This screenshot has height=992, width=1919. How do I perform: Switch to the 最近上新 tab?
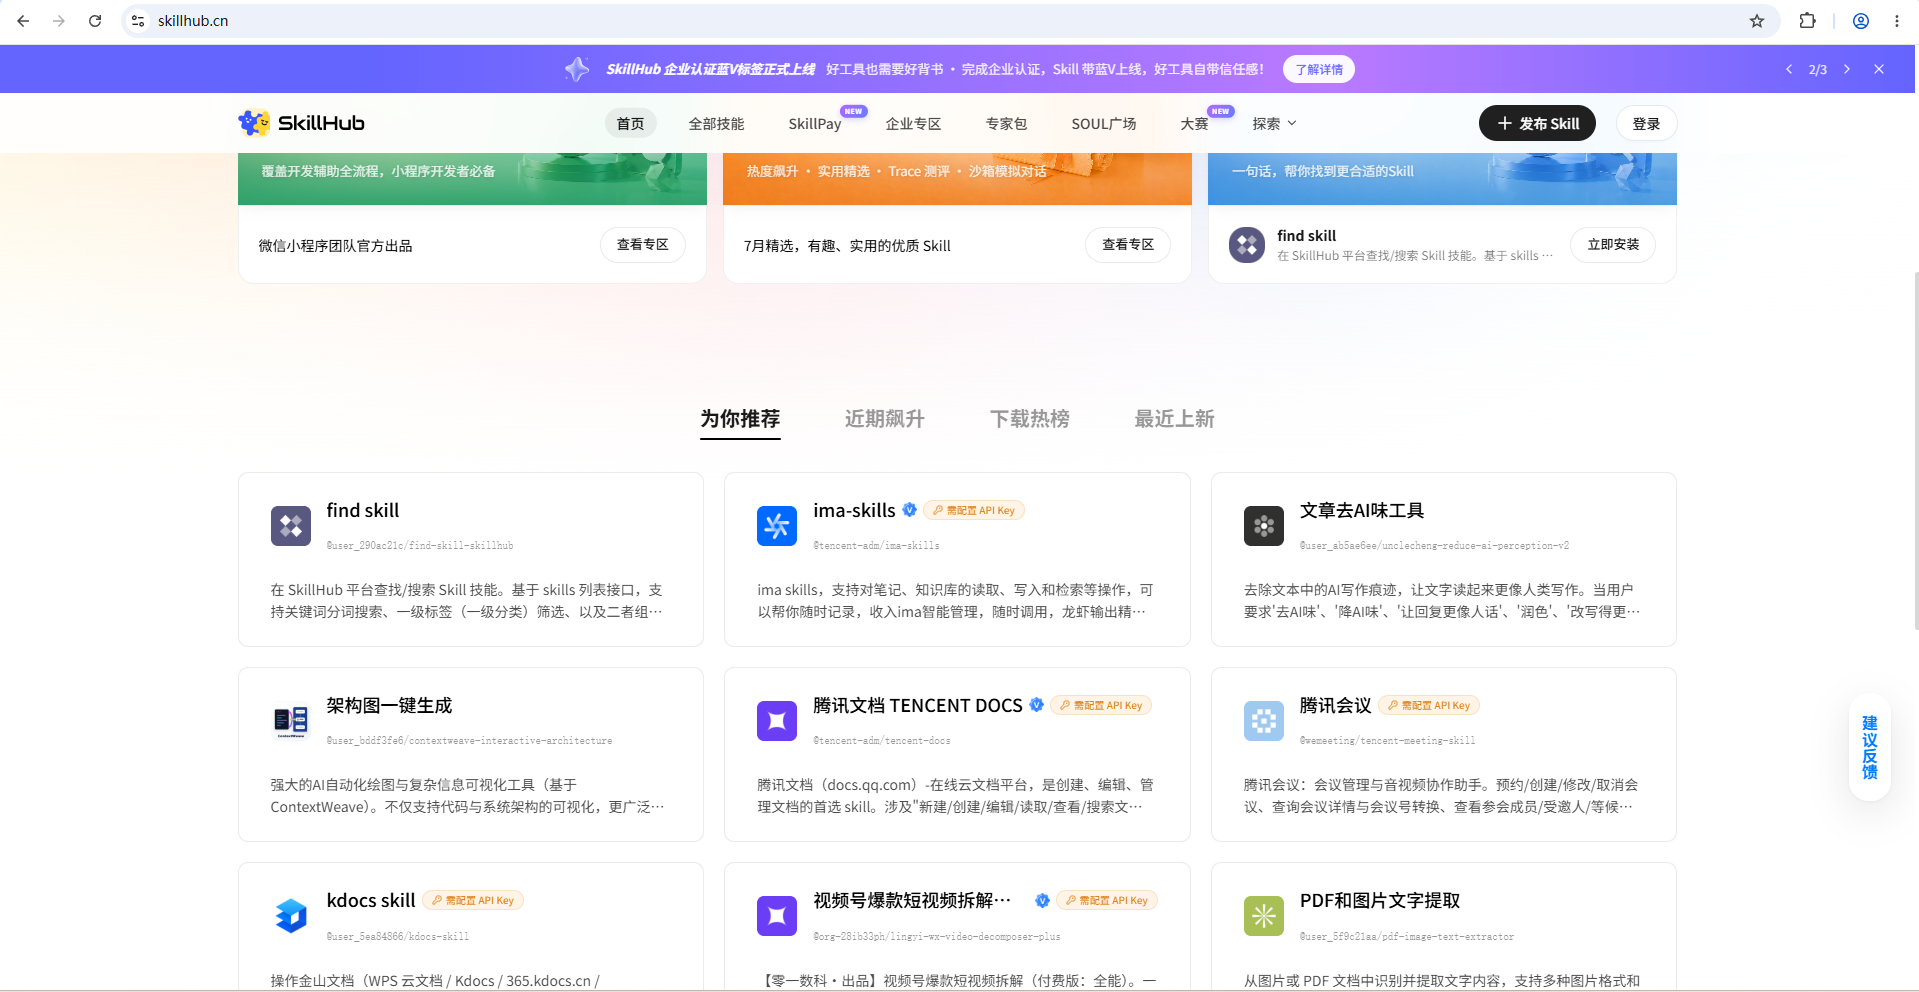[x=1175, y=419]
